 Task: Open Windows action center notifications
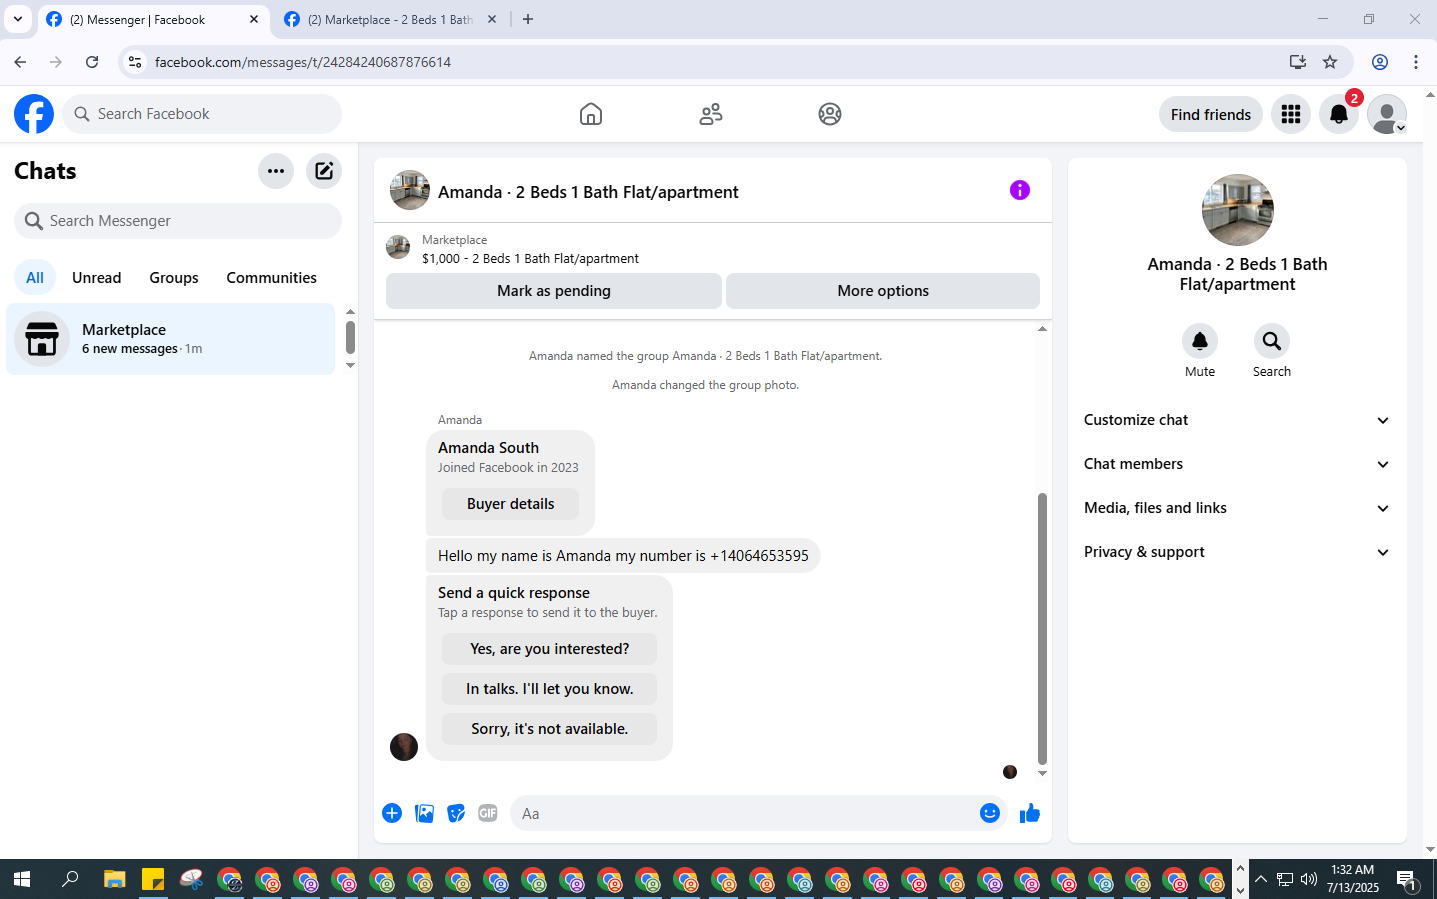click(1407, 880)
